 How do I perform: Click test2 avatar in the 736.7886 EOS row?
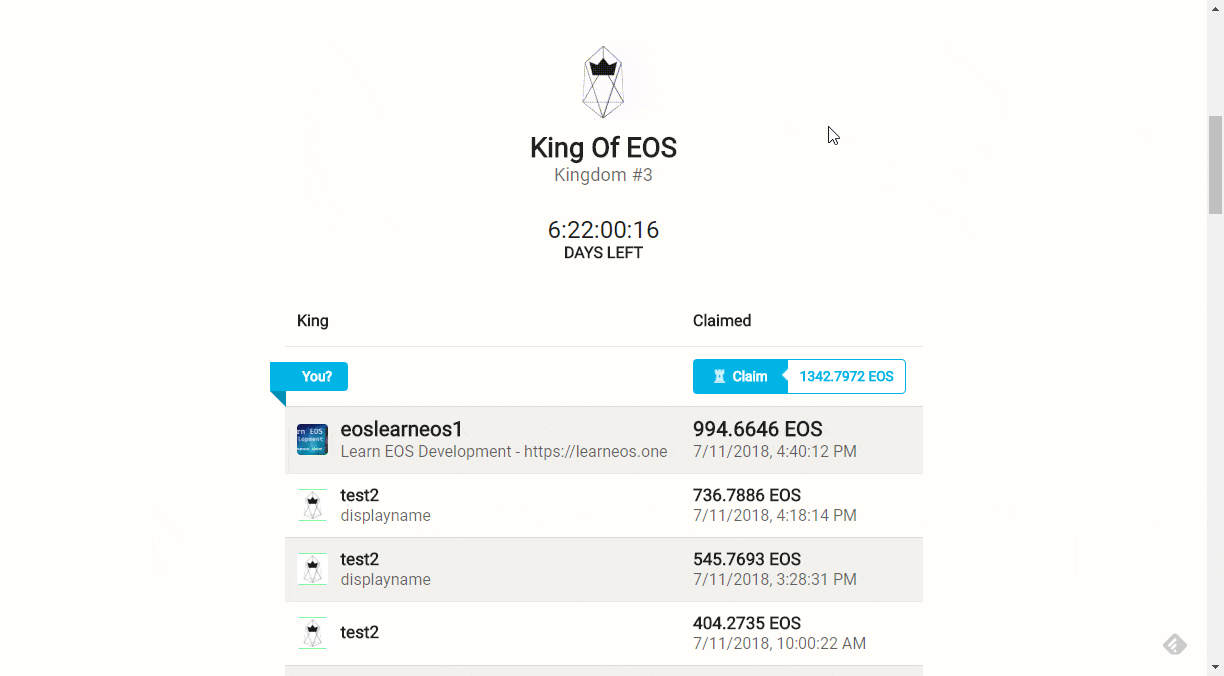click(x=312, y=505)
